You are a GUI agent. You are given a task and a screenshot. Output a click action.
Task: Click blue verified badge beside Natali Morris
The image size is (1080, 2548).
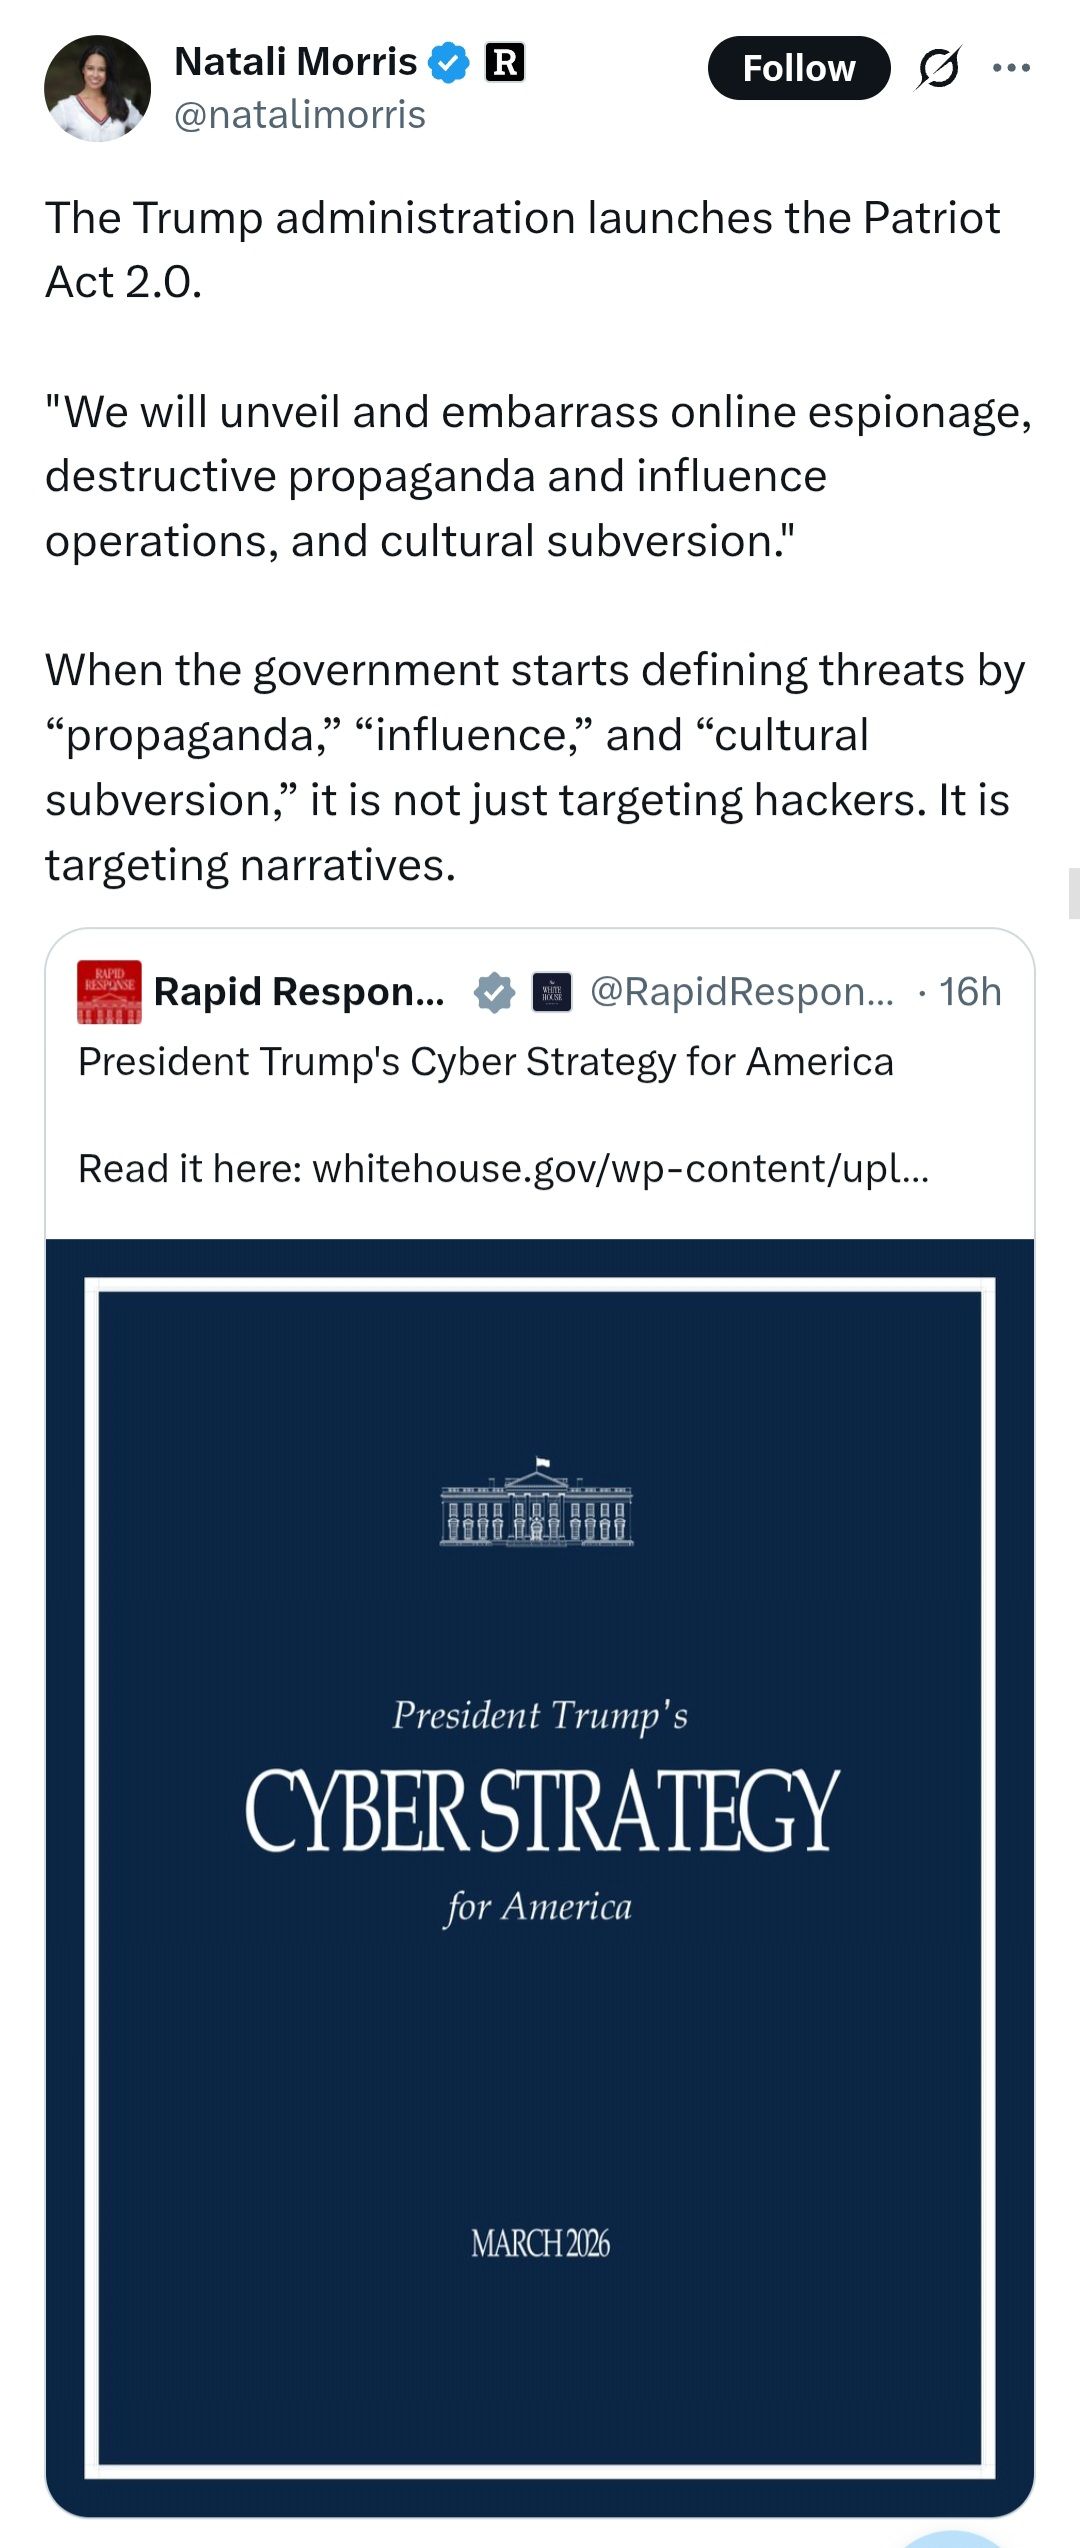click(x=449, y=62)
